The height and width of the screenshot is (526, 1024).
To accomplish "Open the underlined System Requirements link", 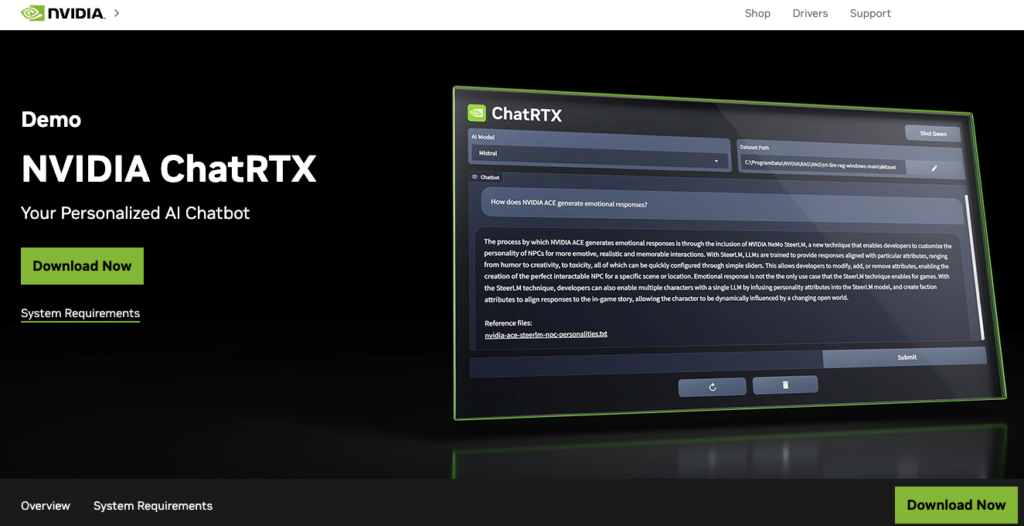I will [x=80, y=314].
